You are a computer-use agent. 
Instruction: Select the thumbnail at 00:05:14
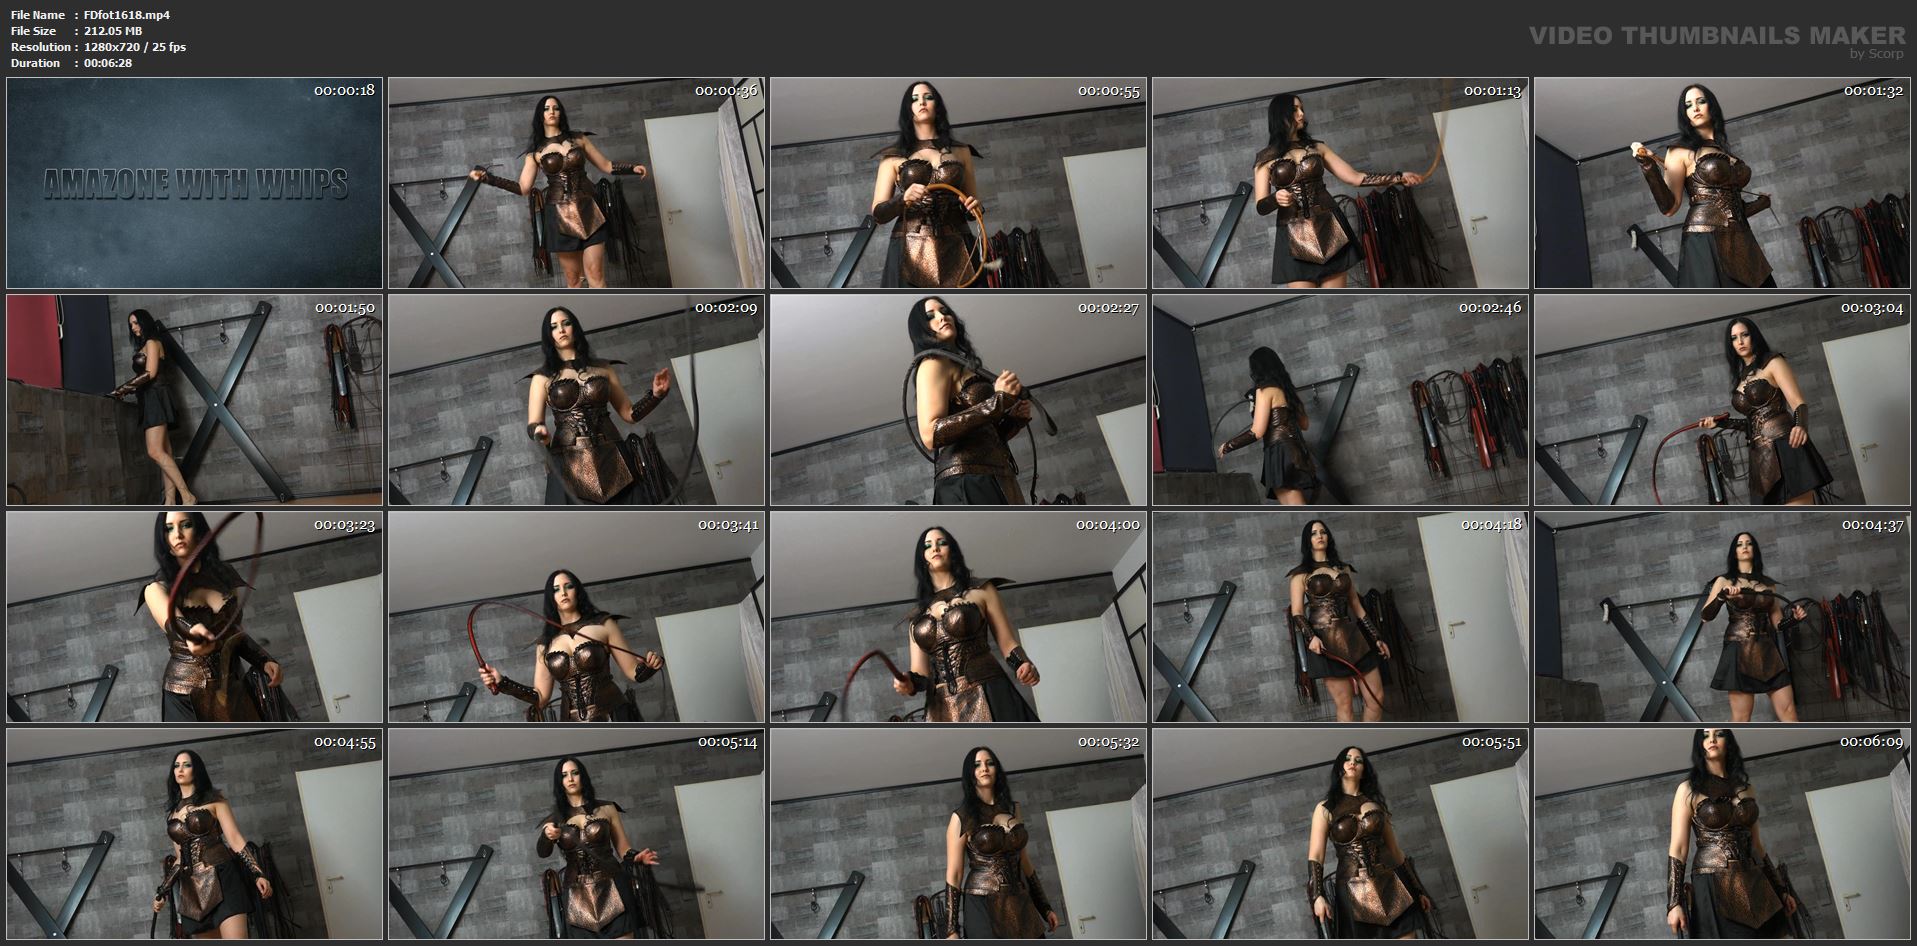pos(576,834)
